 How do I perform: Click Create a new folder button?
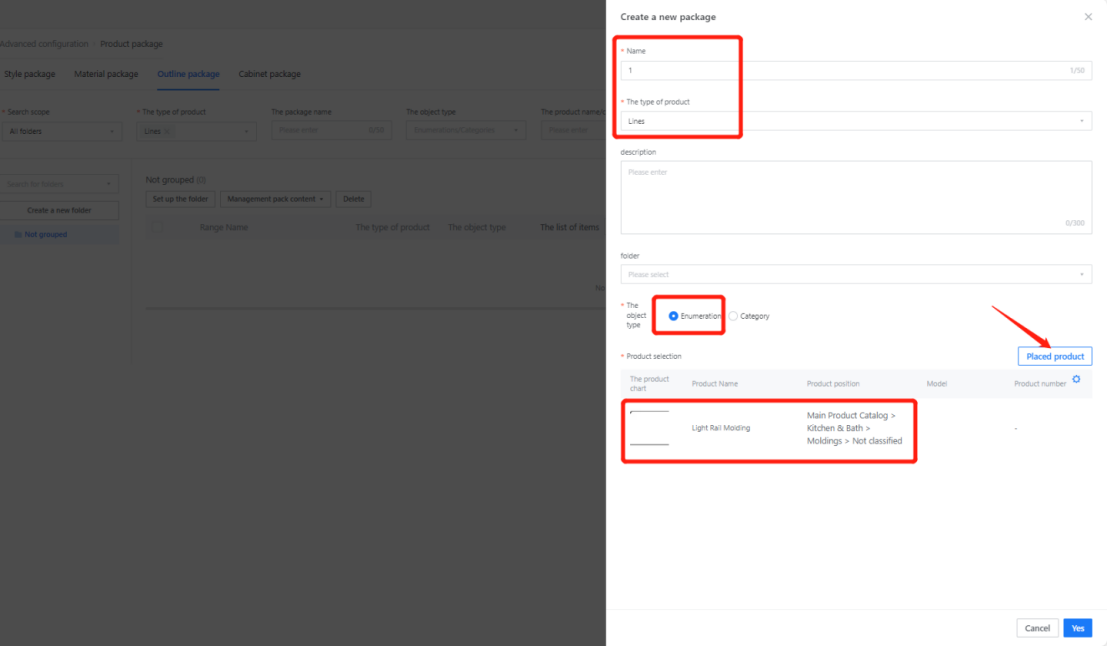59,210
